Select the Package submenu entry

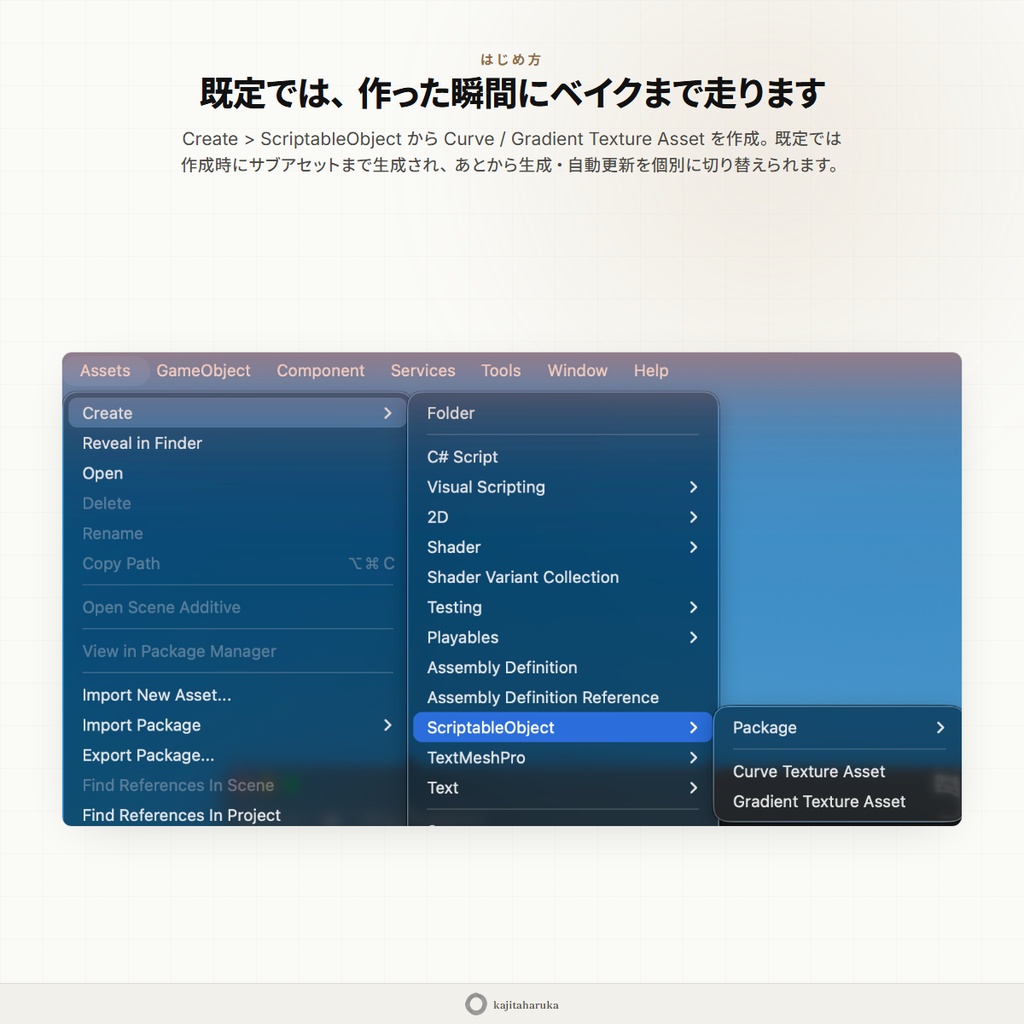(x=839, y=728)
